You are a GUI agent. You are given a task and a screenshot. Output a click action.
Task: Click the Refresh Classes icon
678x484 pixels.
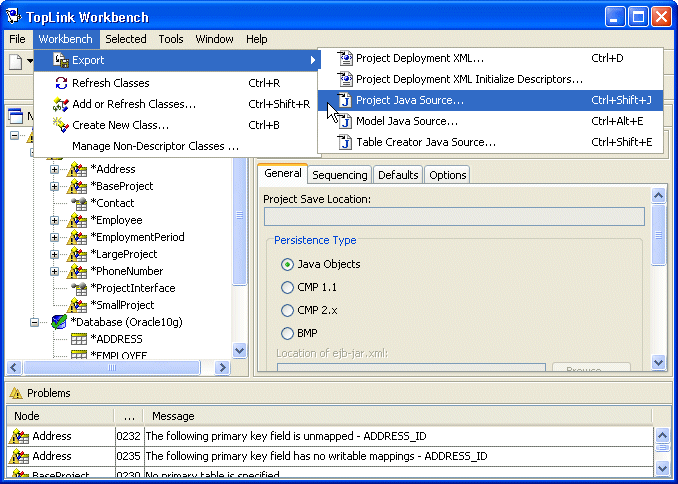pyautogui.click(x=61, y=83)
